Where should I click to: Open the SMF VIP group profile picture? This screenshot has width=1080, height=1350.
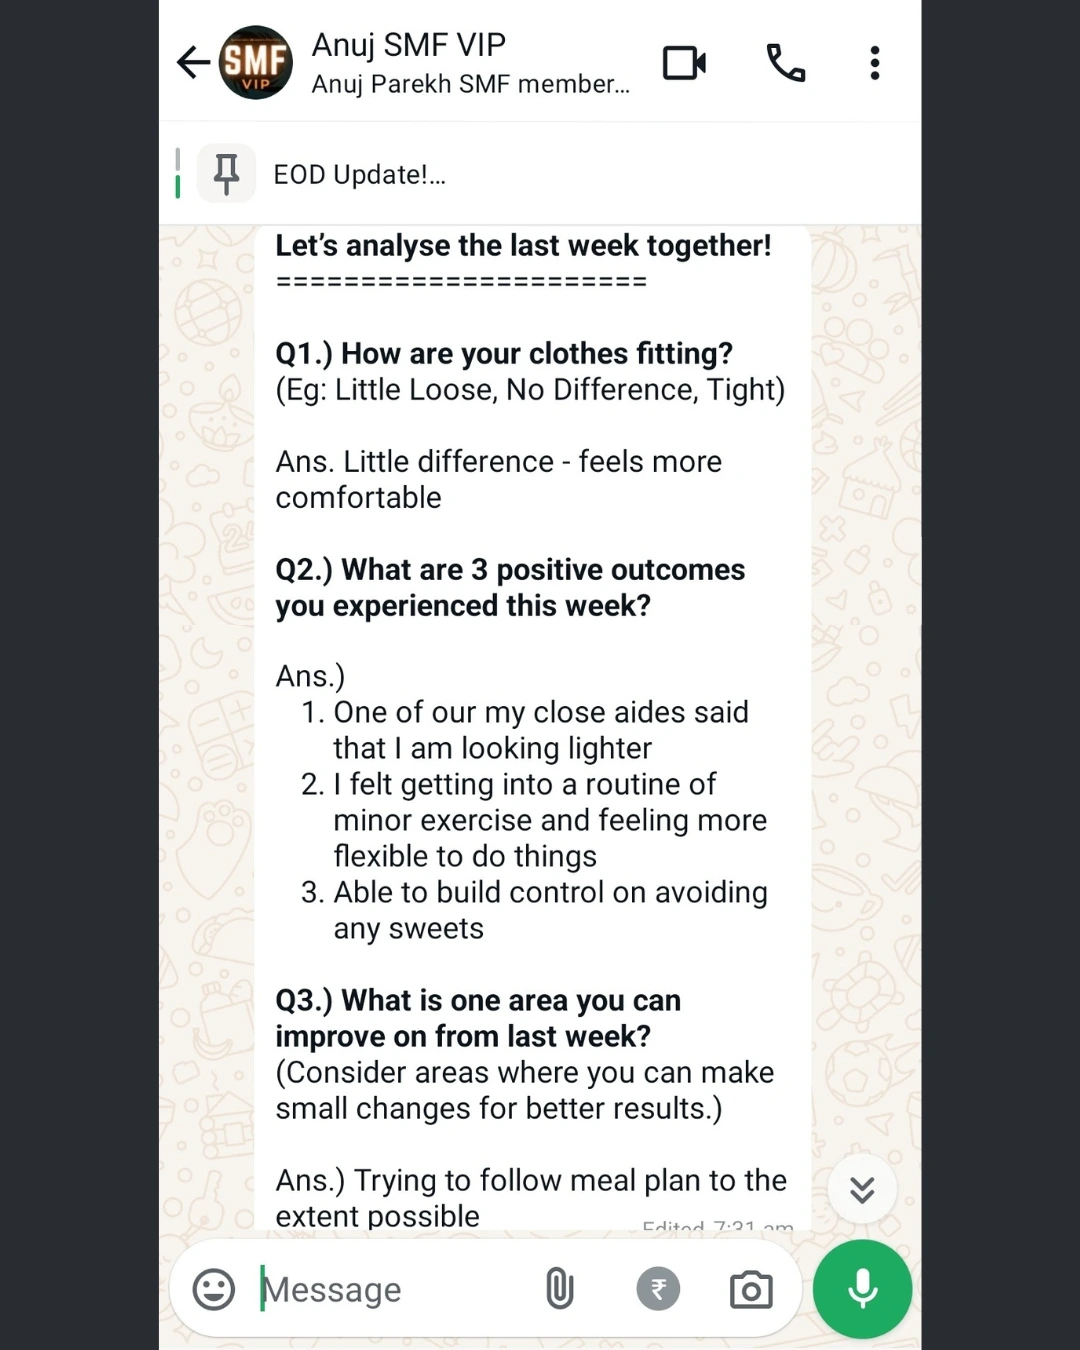coord(256,63)
